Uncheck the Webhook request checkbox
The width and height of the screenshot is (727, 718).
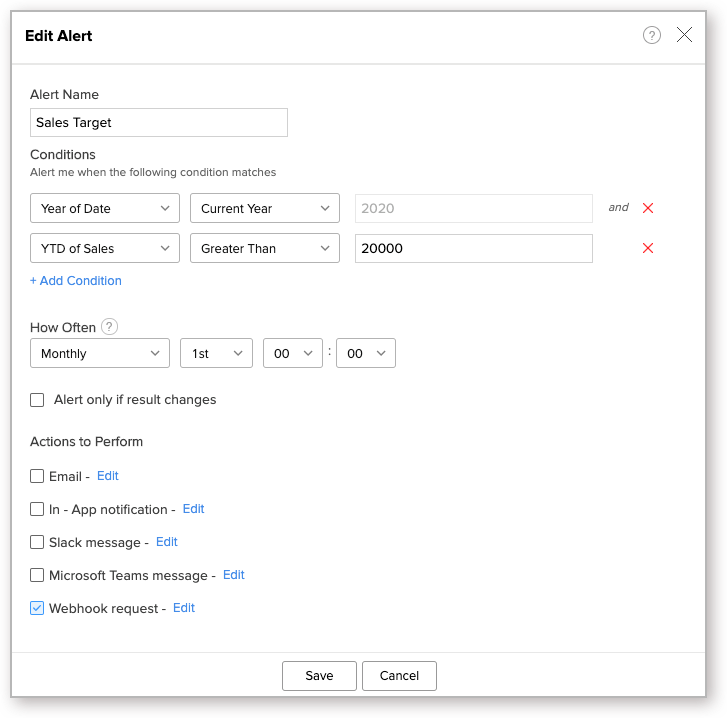coord(37,608)
